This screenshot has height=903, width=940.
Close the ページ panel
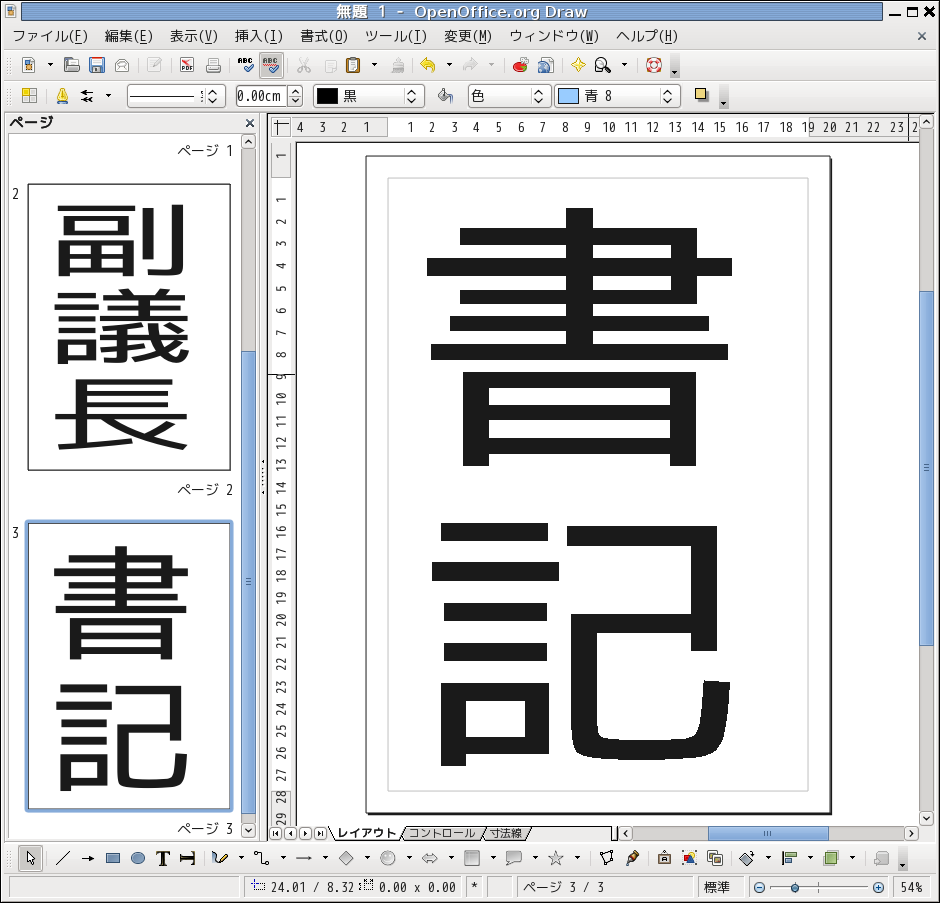[250, 123]
